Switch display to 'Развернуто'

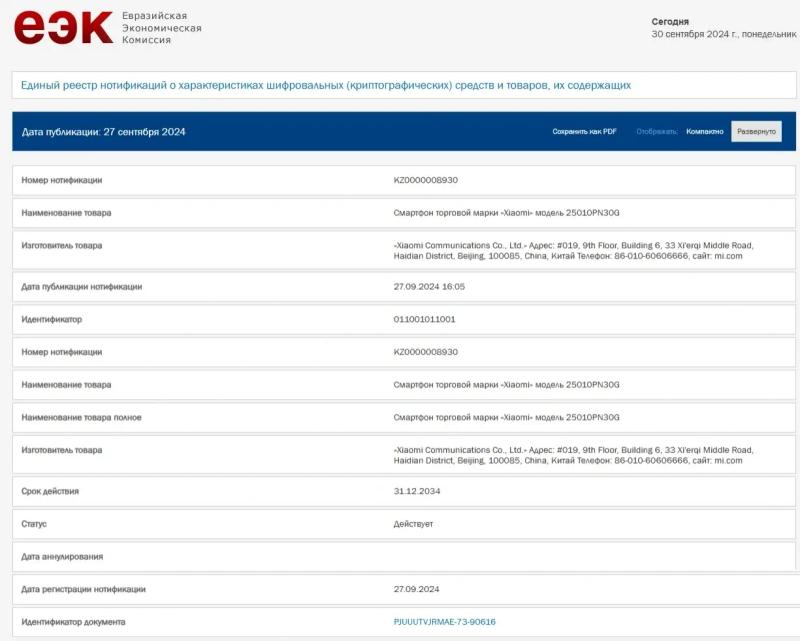click(756, 132)
